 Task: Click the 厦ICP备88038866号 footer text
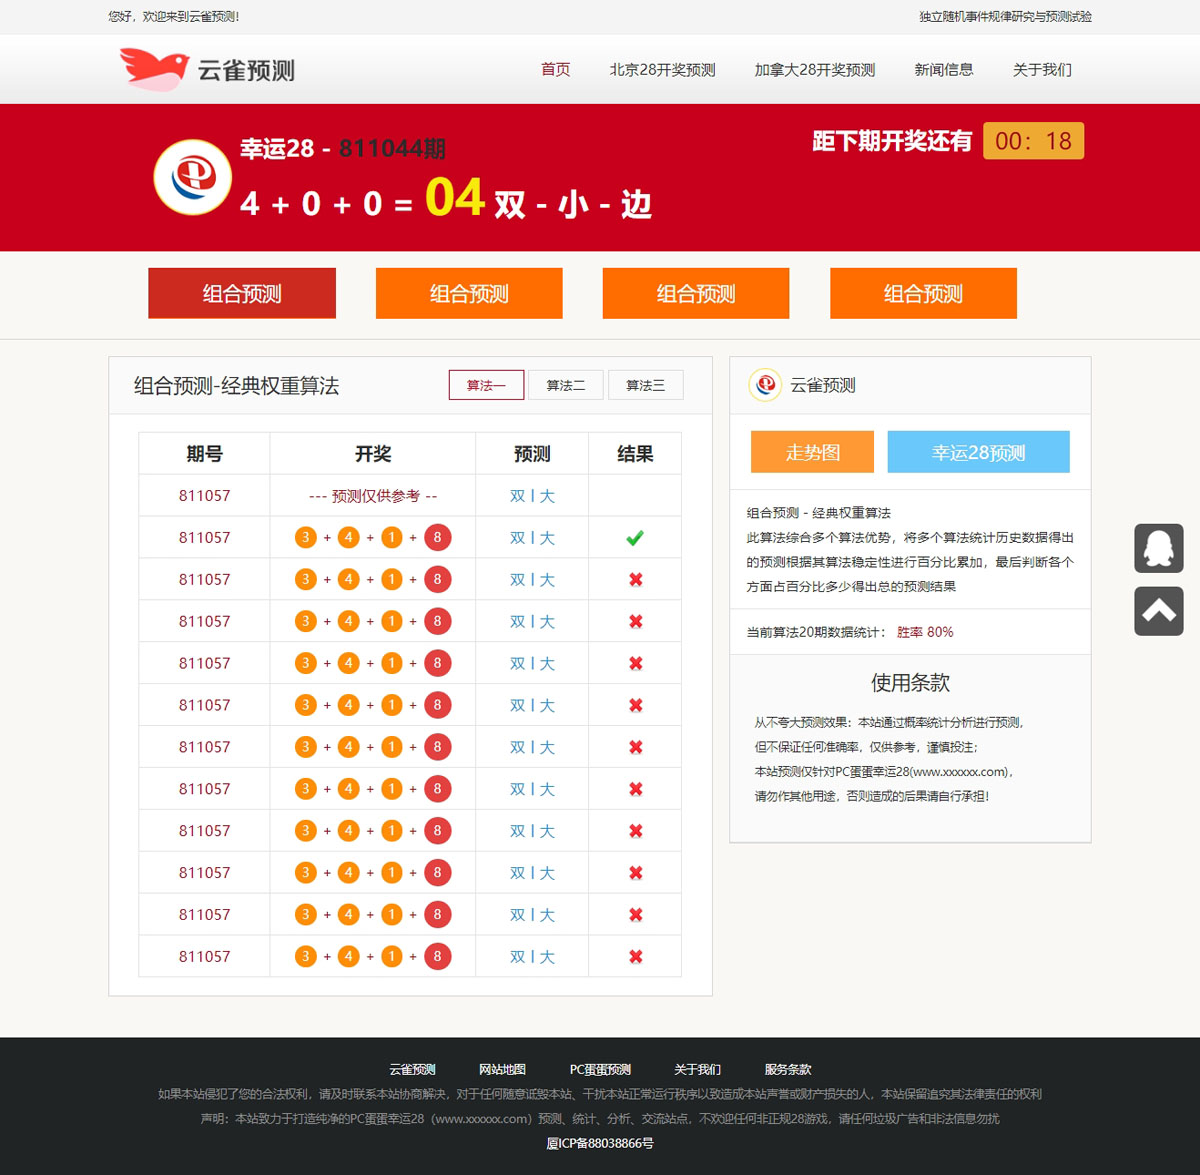coord(600,1143)
